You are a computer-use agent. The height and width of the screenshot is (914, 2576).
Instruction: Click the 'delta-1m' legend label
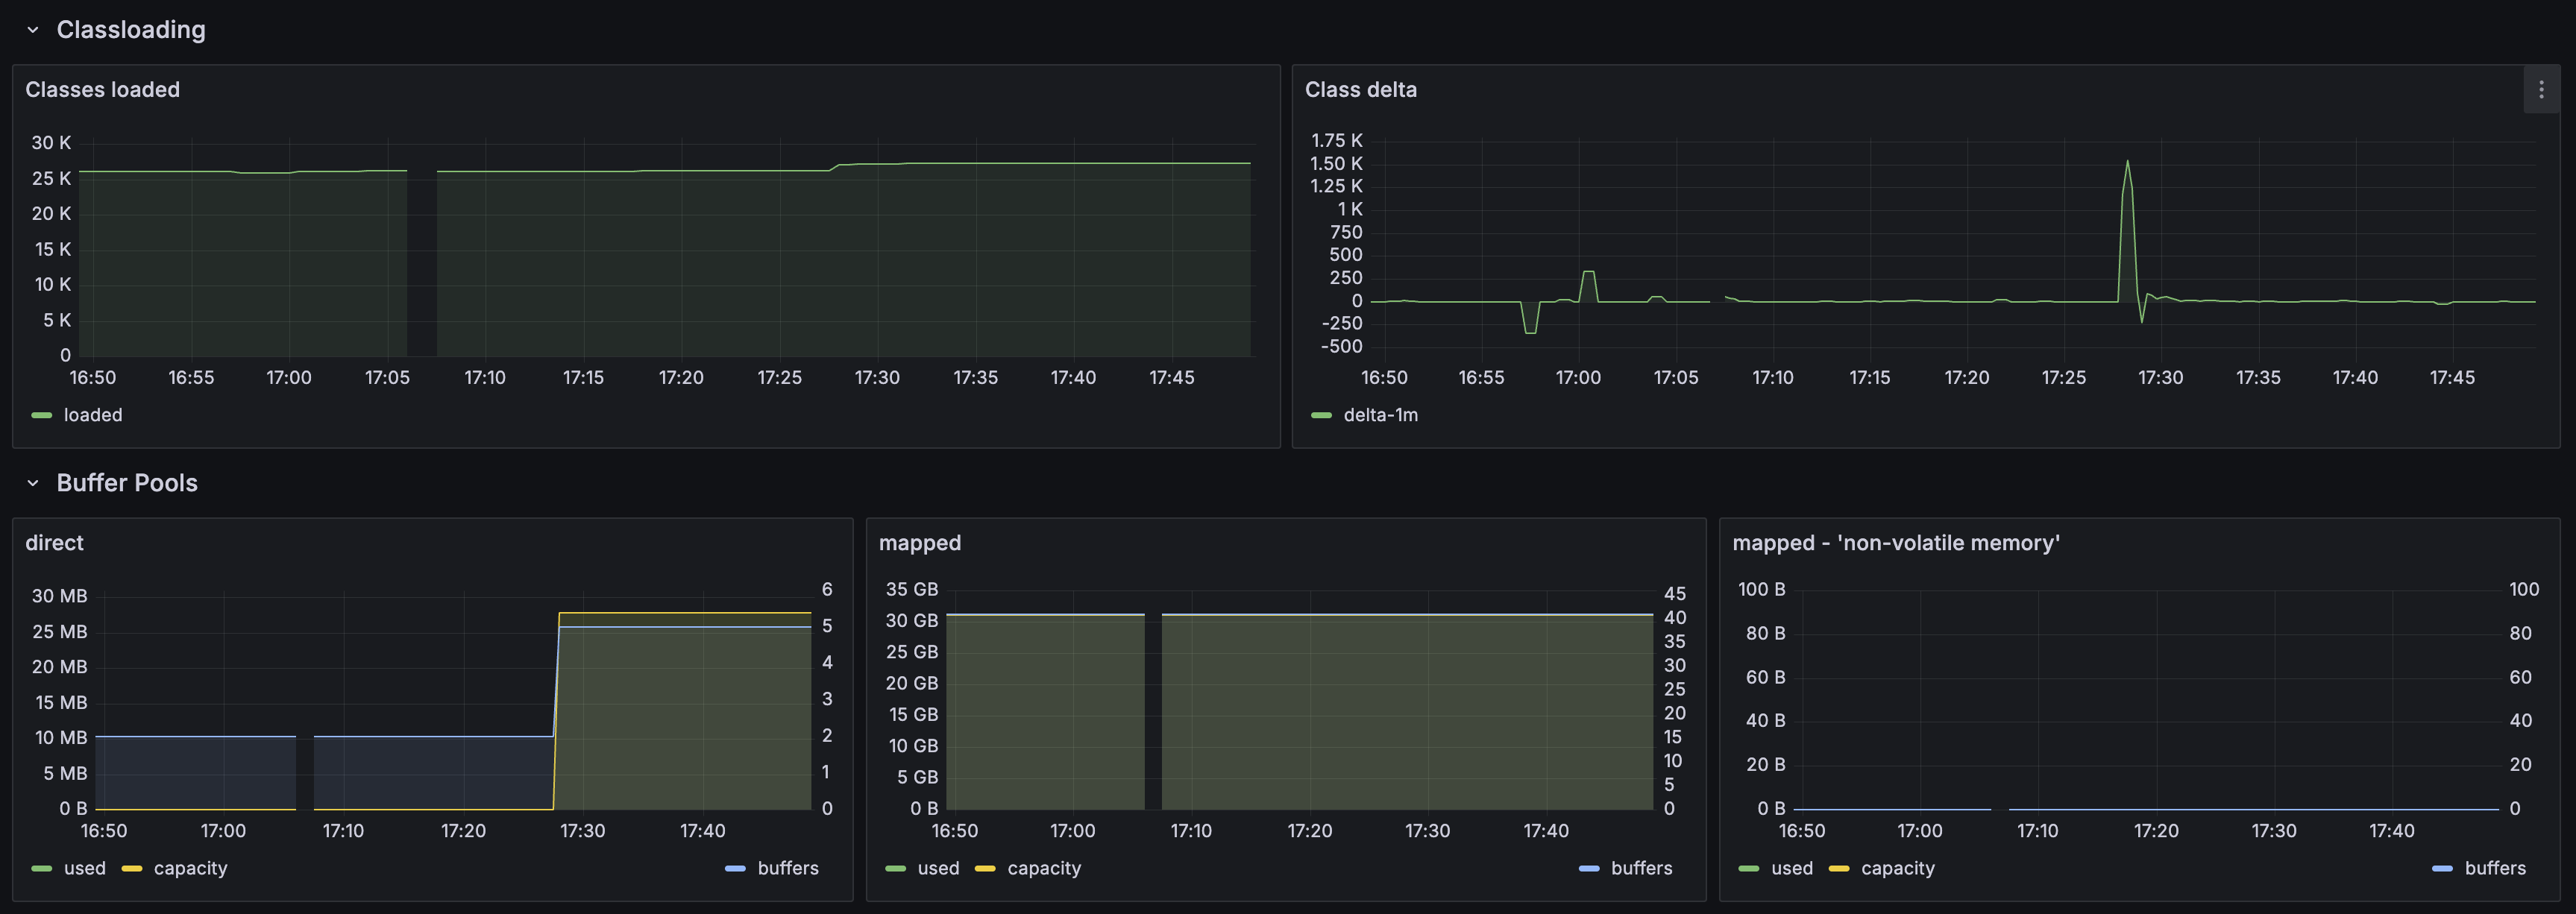(1381, 414)
